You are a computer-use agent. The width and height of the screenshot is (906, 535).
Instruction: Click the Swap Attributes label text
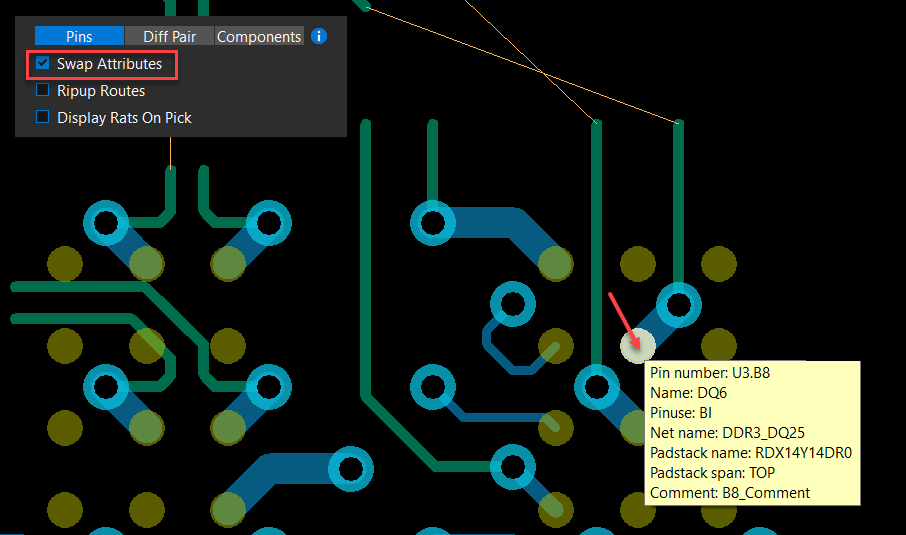pyautogui.click(x=109, y=64)
